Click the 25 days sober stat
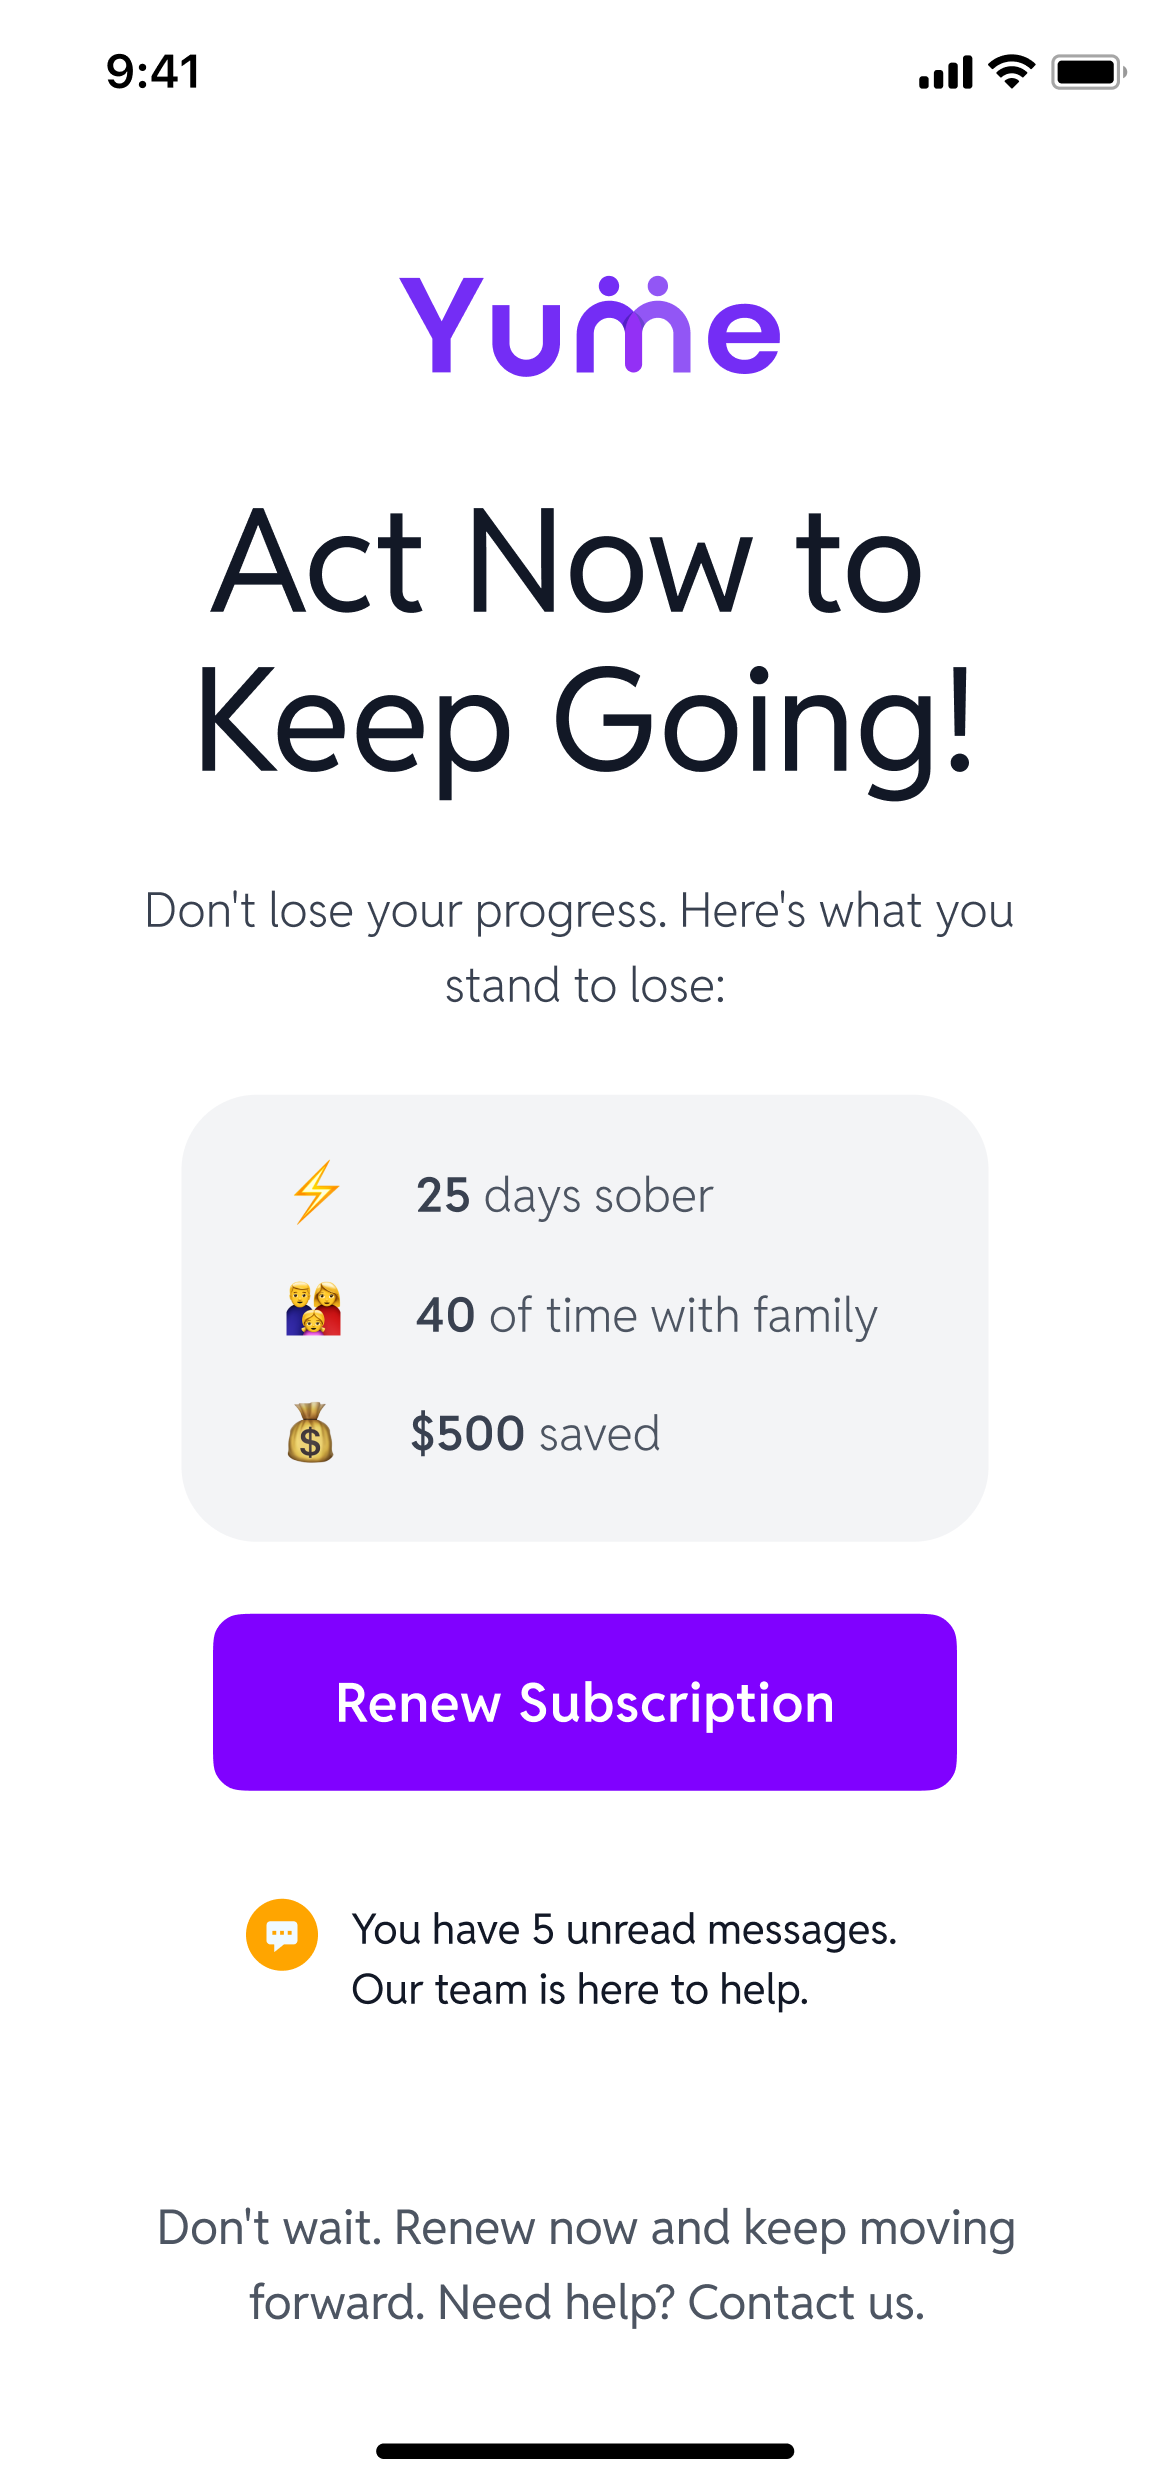The height and width of the screenshot is (2484, 1170). tap(563, 1194)
